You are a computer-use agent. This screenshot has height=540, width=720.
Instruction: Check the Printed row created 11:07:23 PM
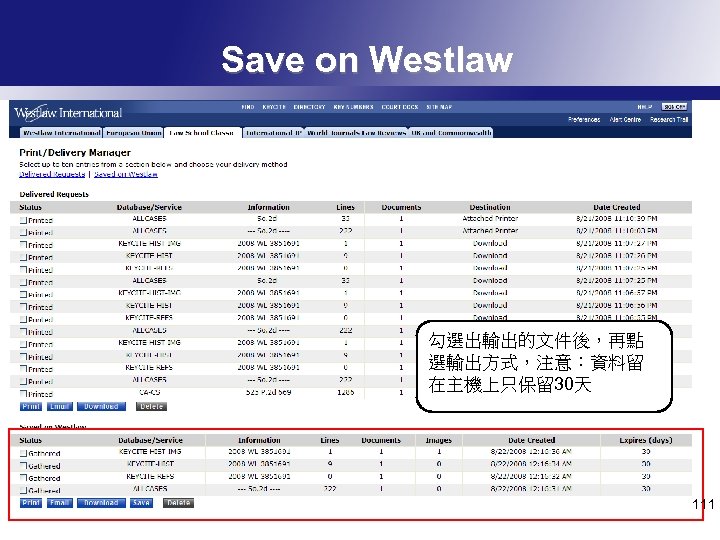[x=23, y=282]
